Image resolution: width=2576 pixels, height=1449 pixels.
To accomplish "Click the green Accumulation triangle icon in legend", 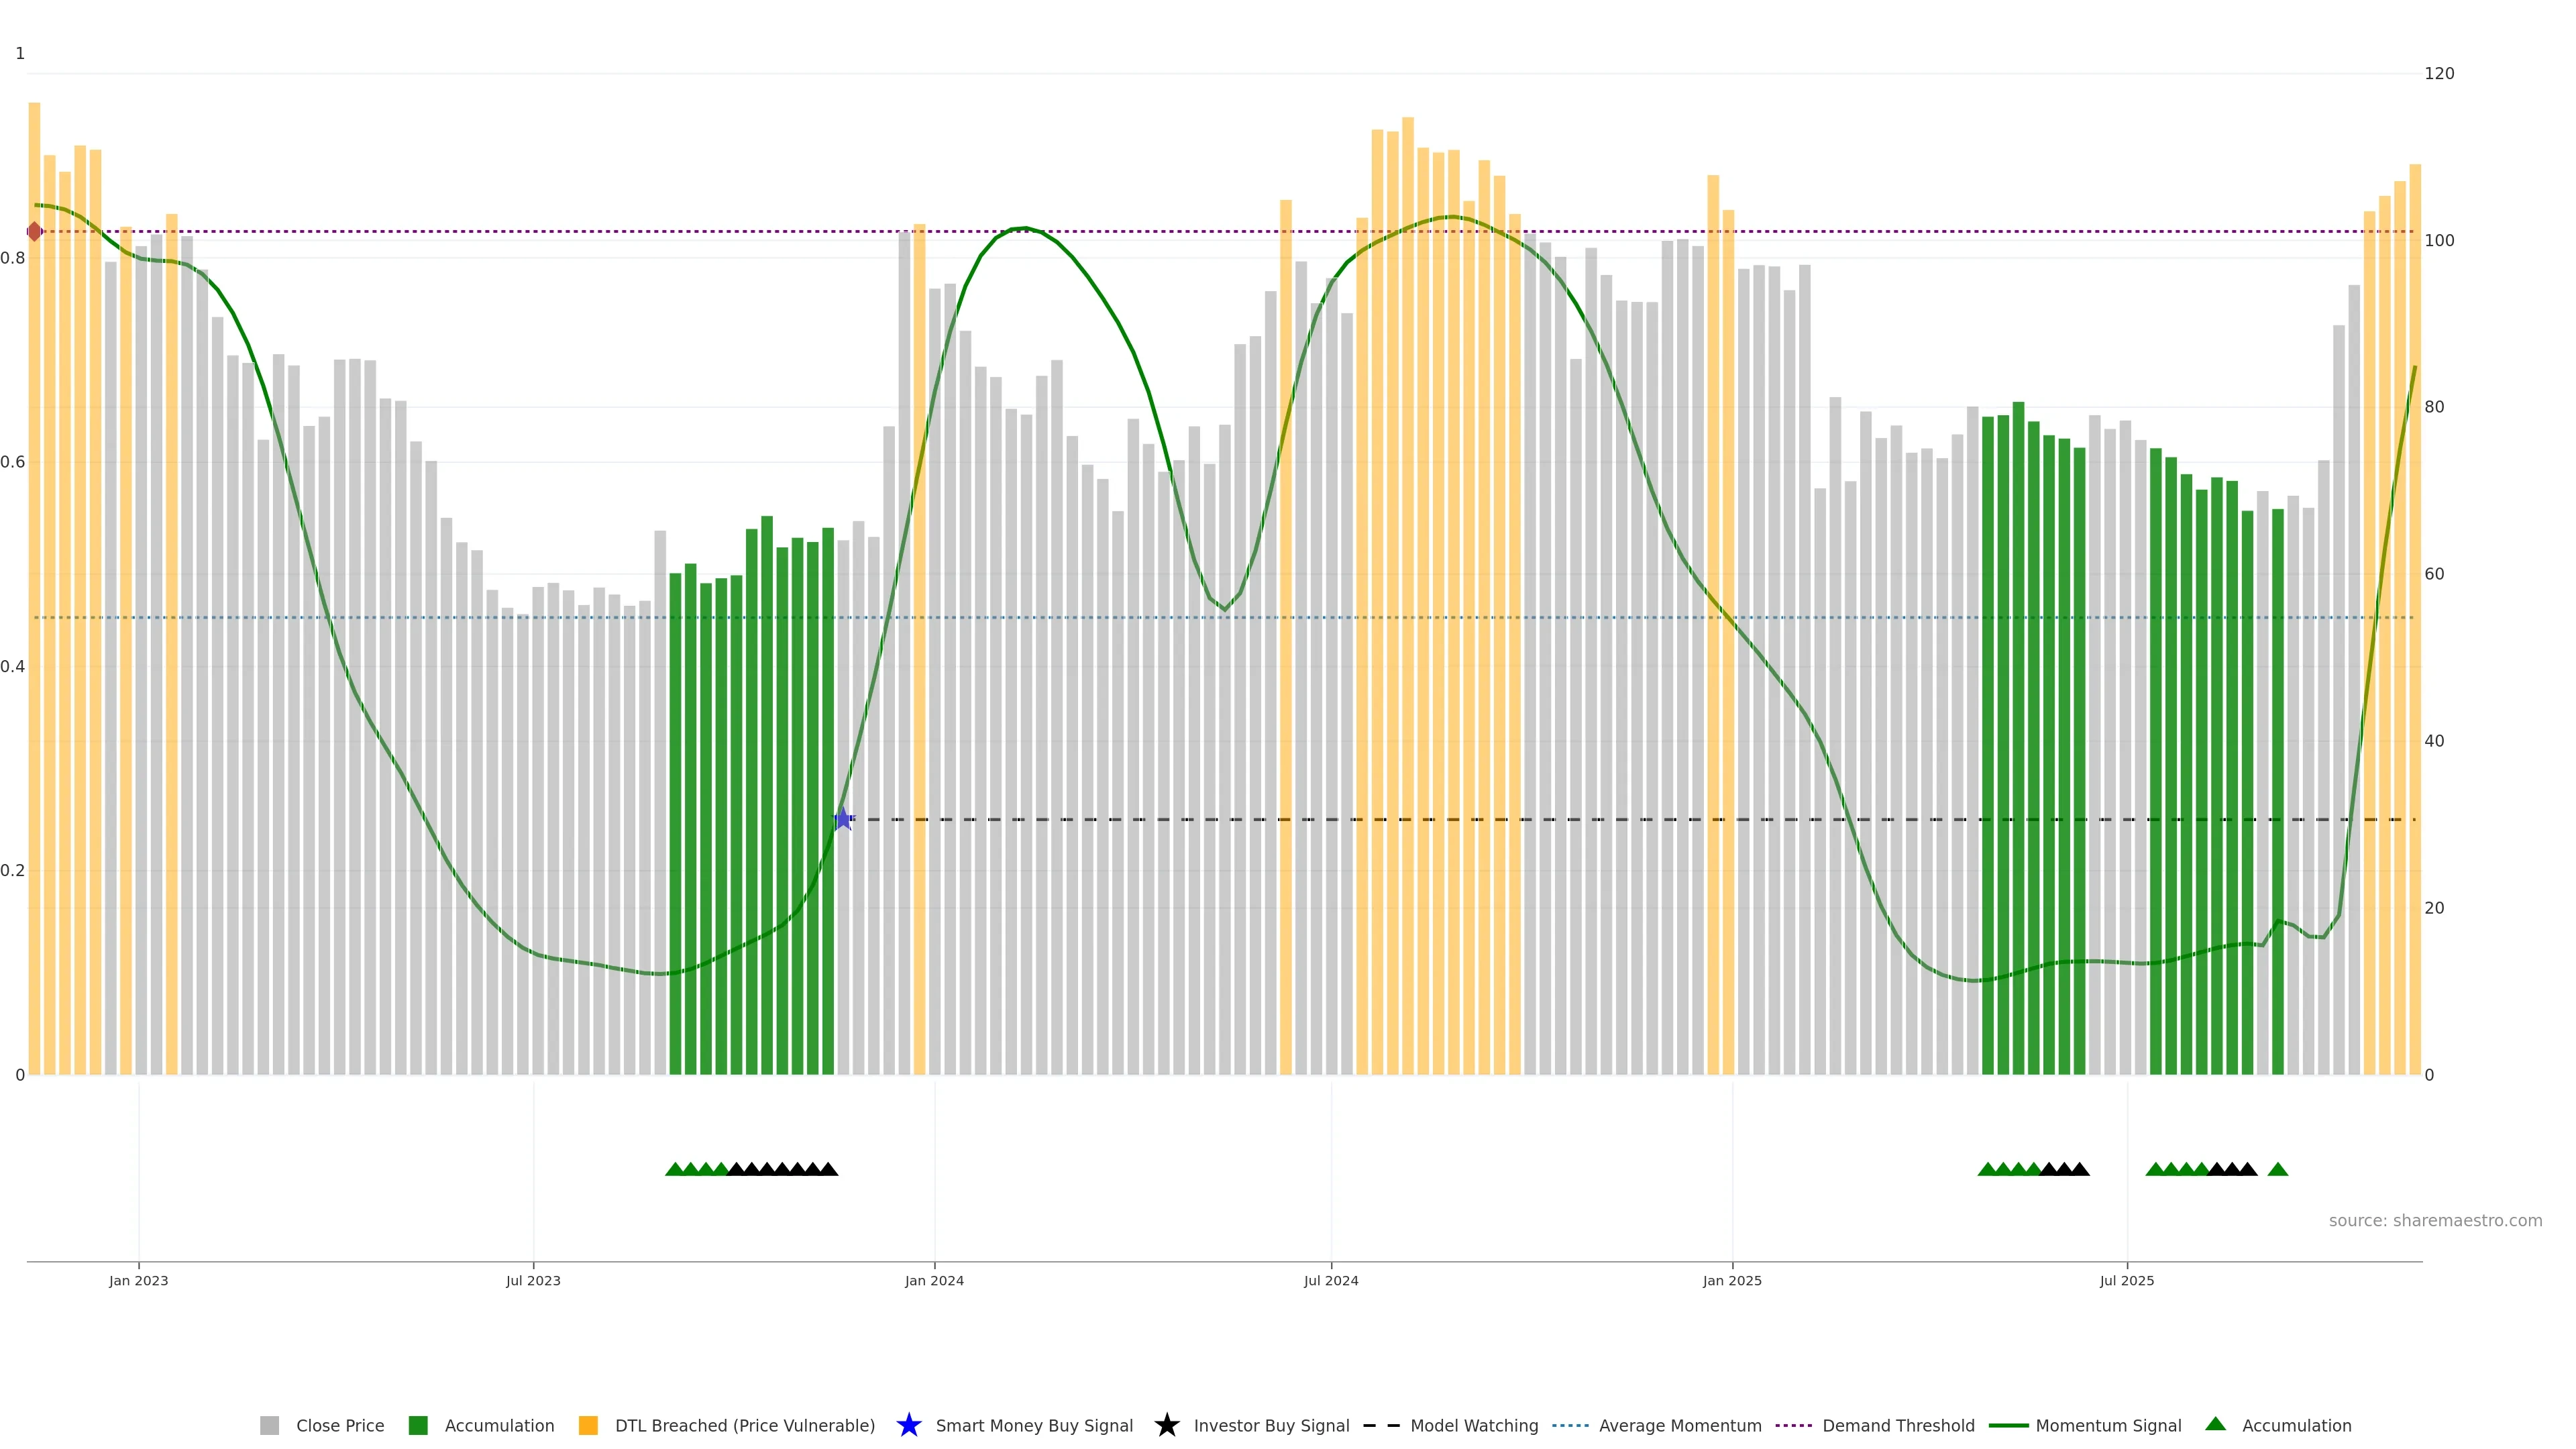I will 2215,1424.
